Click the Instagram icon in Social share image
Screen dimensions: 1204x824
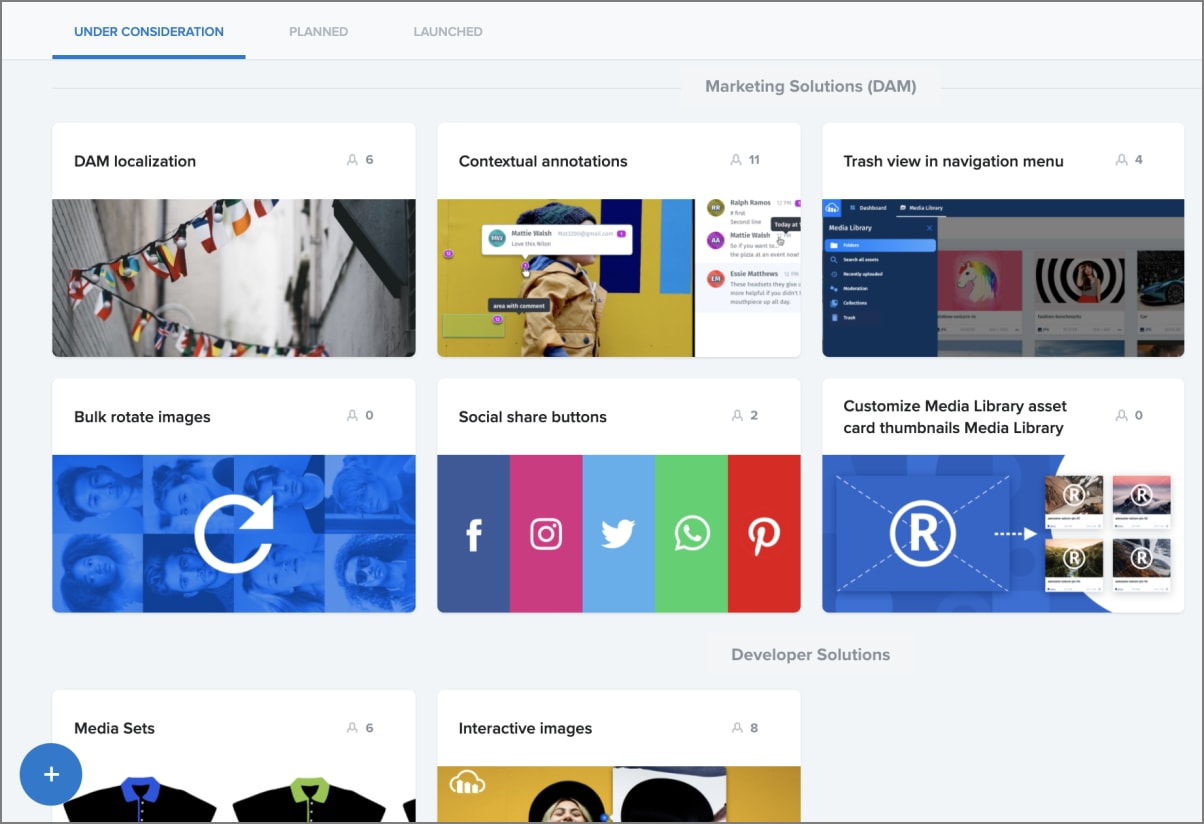point(546,534)
